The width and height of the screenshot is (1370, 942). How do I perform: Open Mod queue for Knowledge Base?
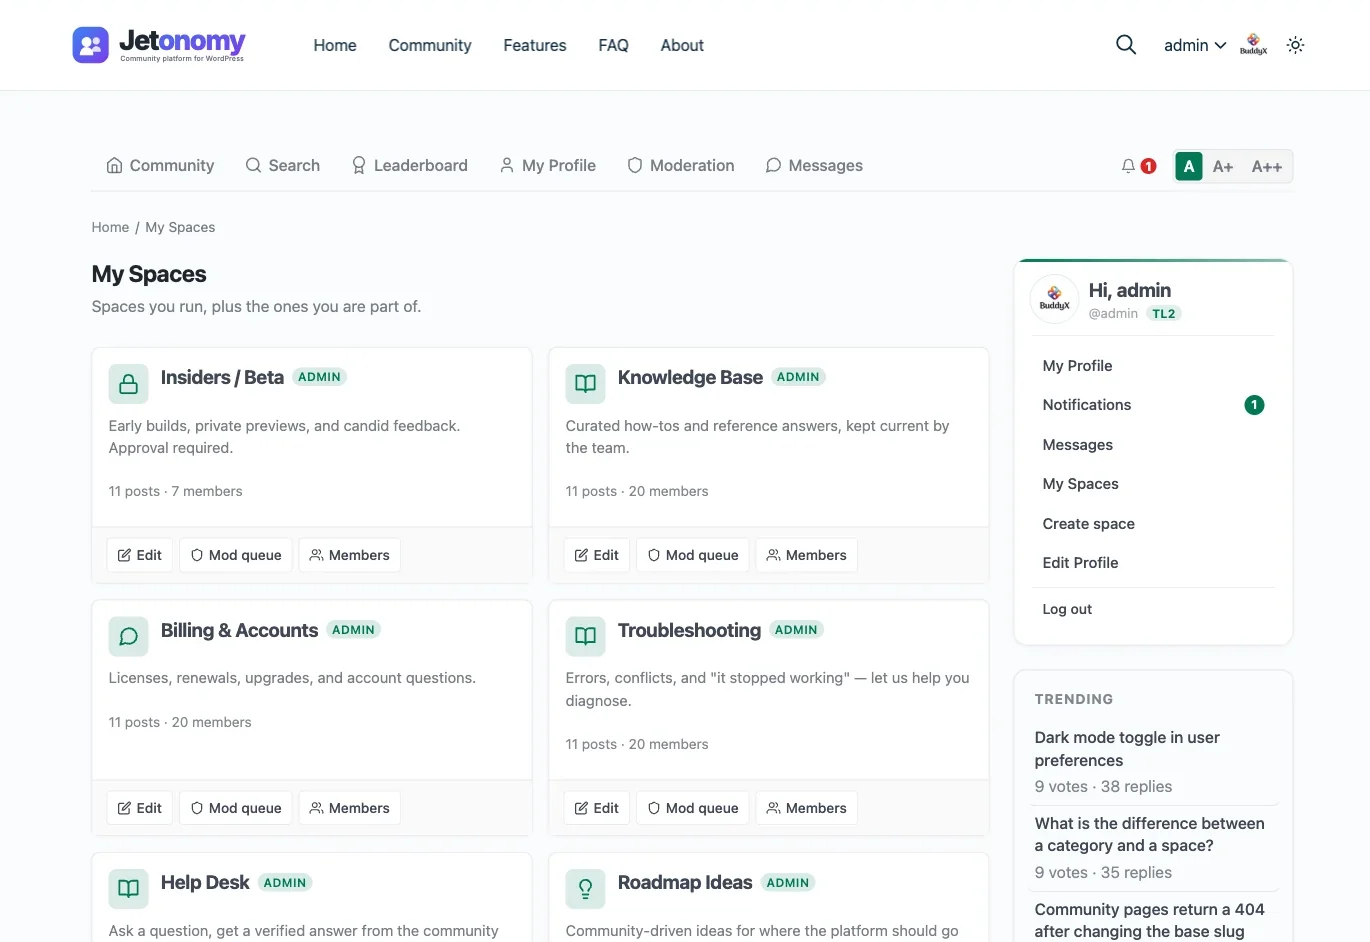pos(693,555)
